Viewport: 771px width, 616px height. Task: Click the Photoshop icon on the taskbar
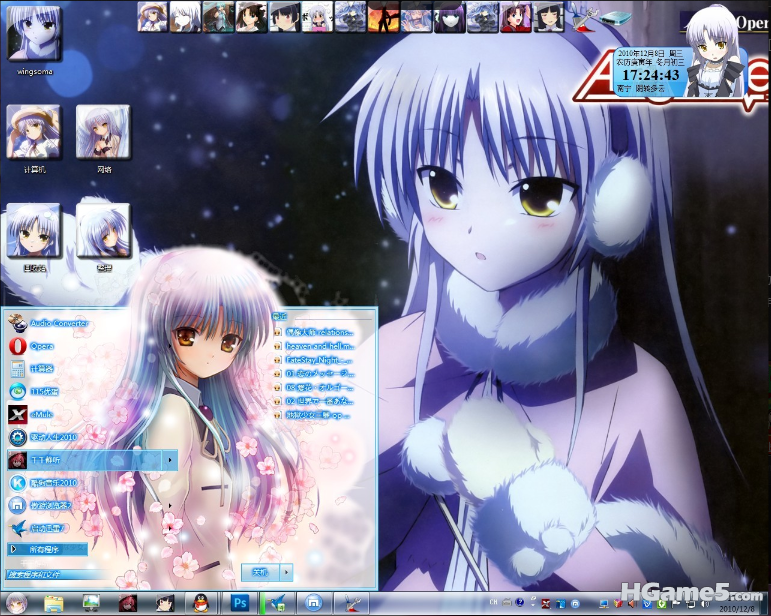click(239, 603)
